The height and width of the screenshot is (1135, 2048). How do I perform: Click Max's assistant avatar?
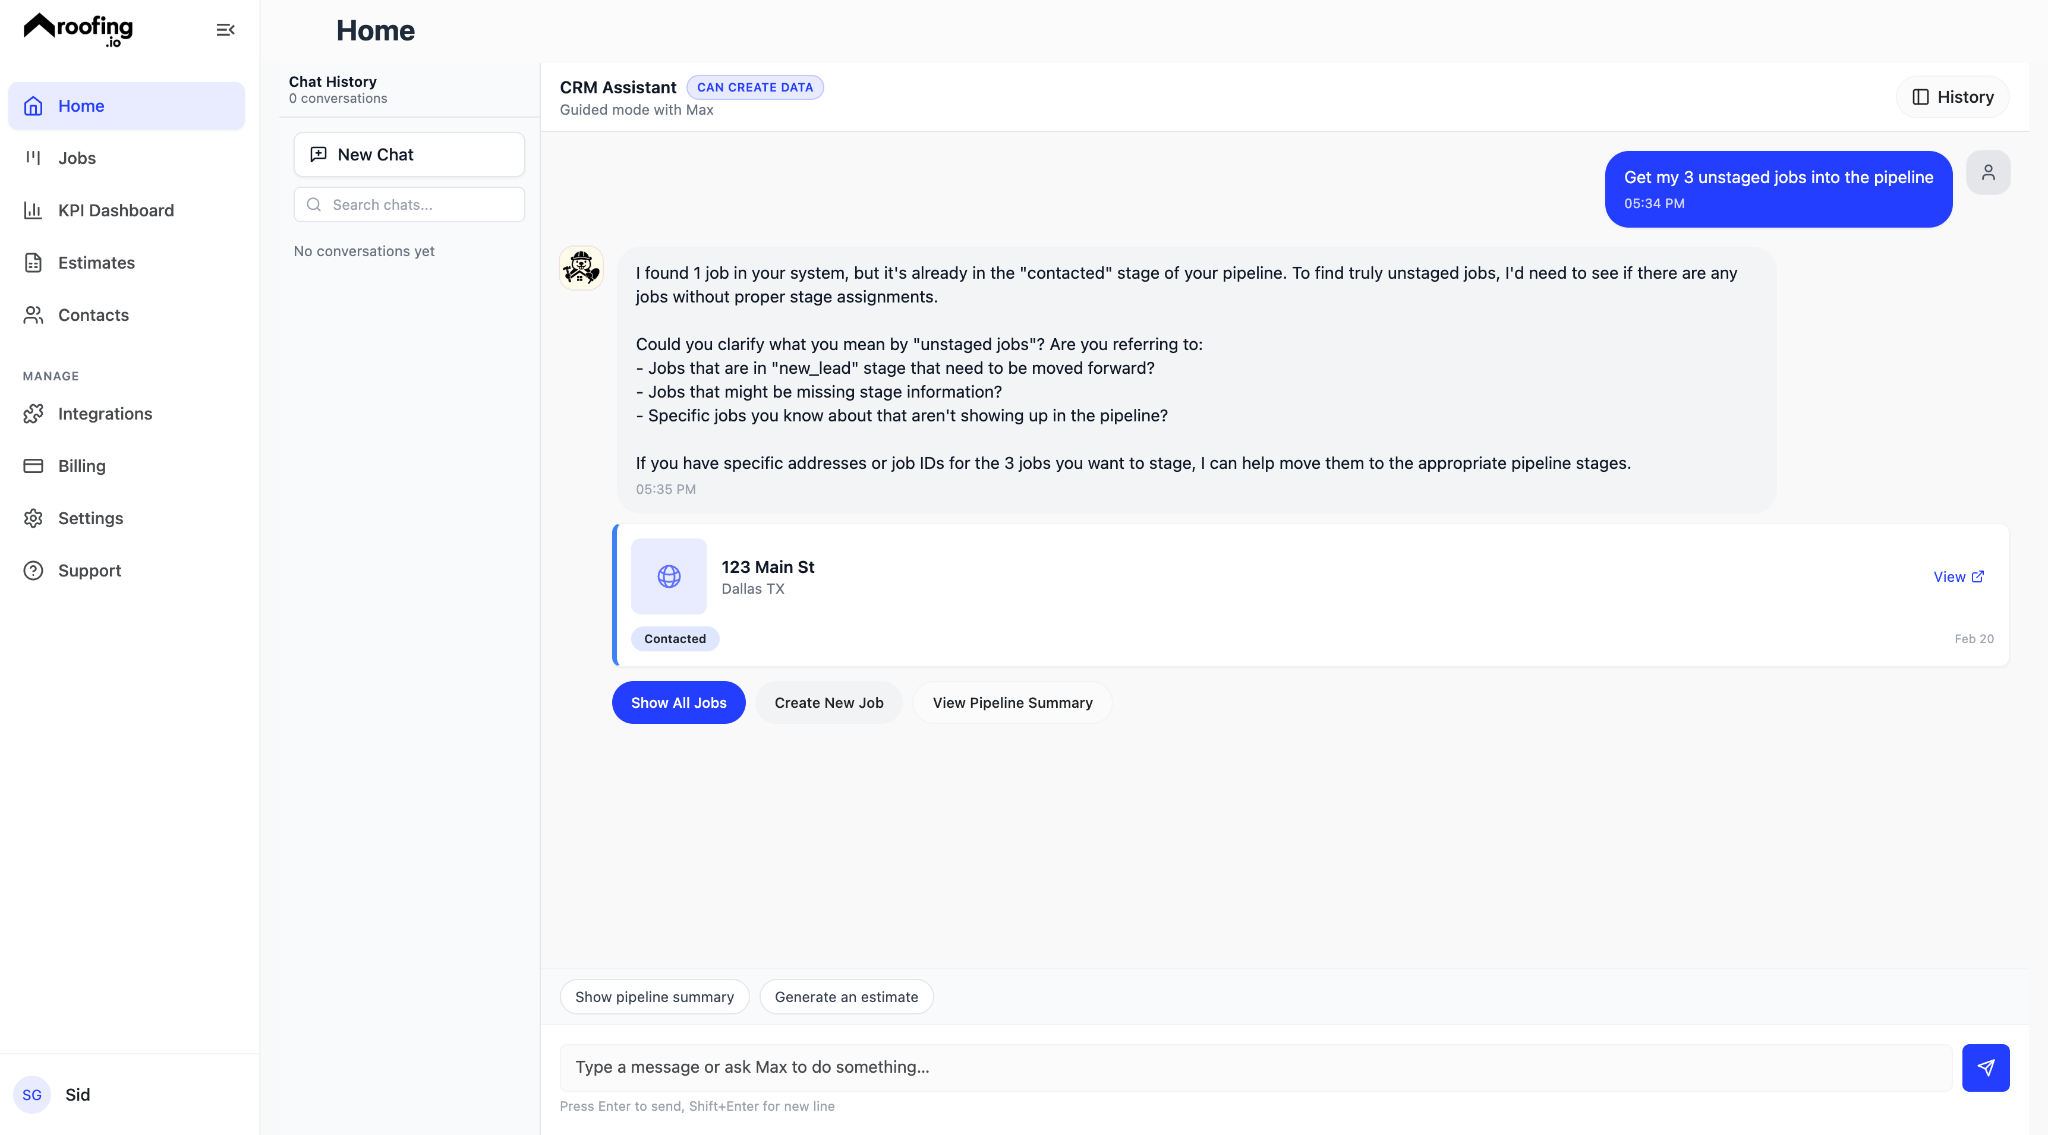tap(581, 267)
